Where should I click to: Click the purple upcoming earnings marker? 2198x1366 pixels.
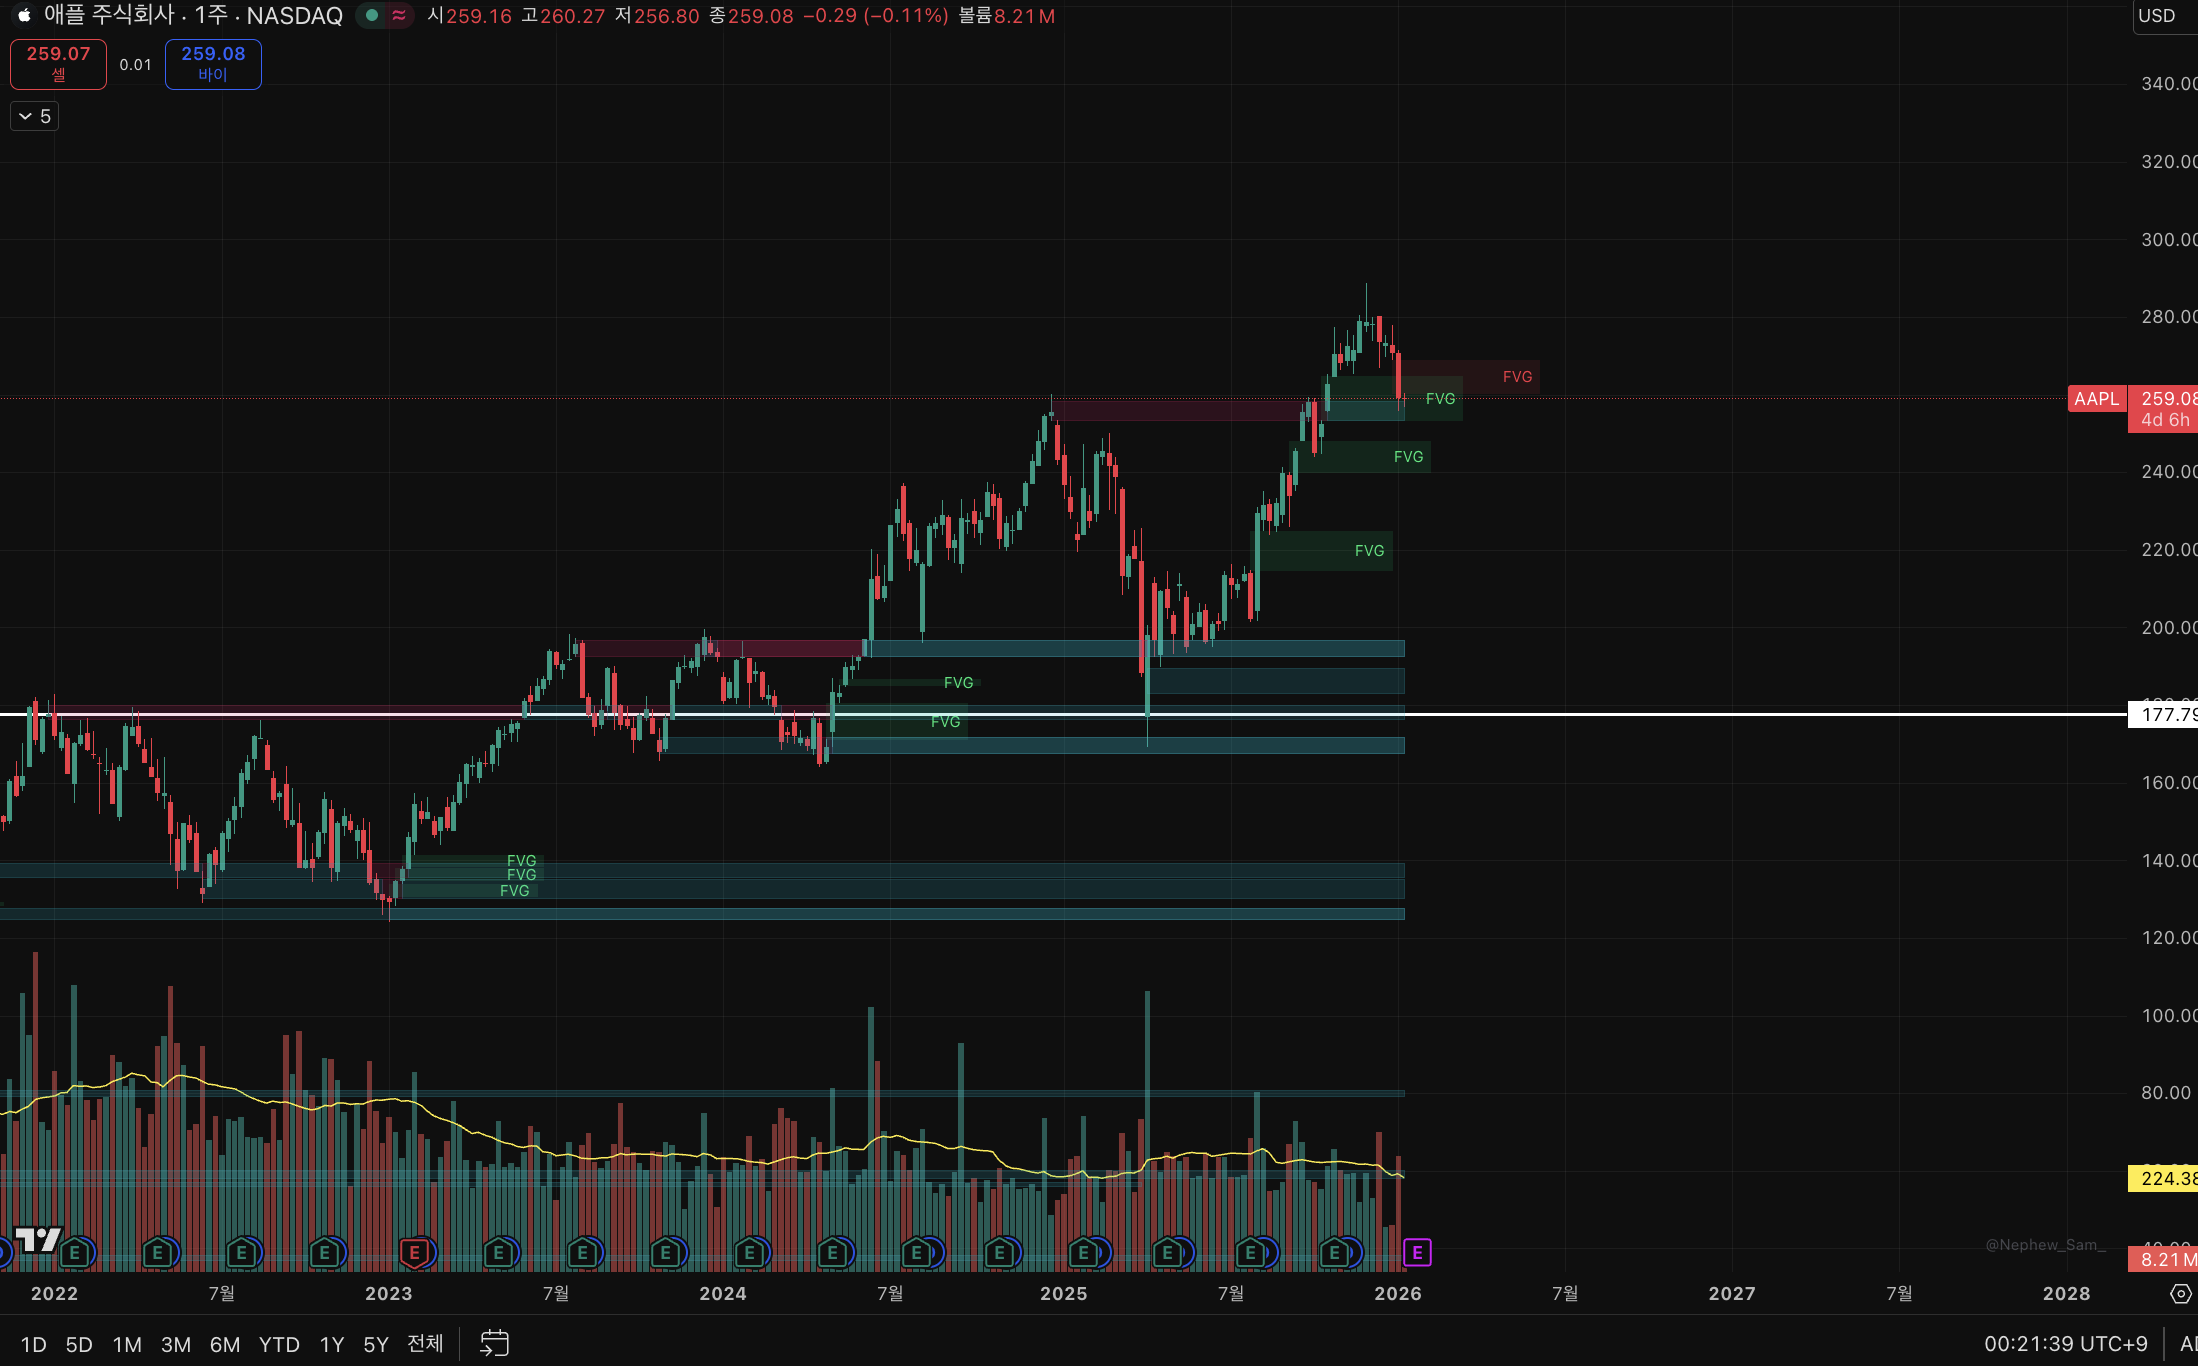[1417, 1252]
